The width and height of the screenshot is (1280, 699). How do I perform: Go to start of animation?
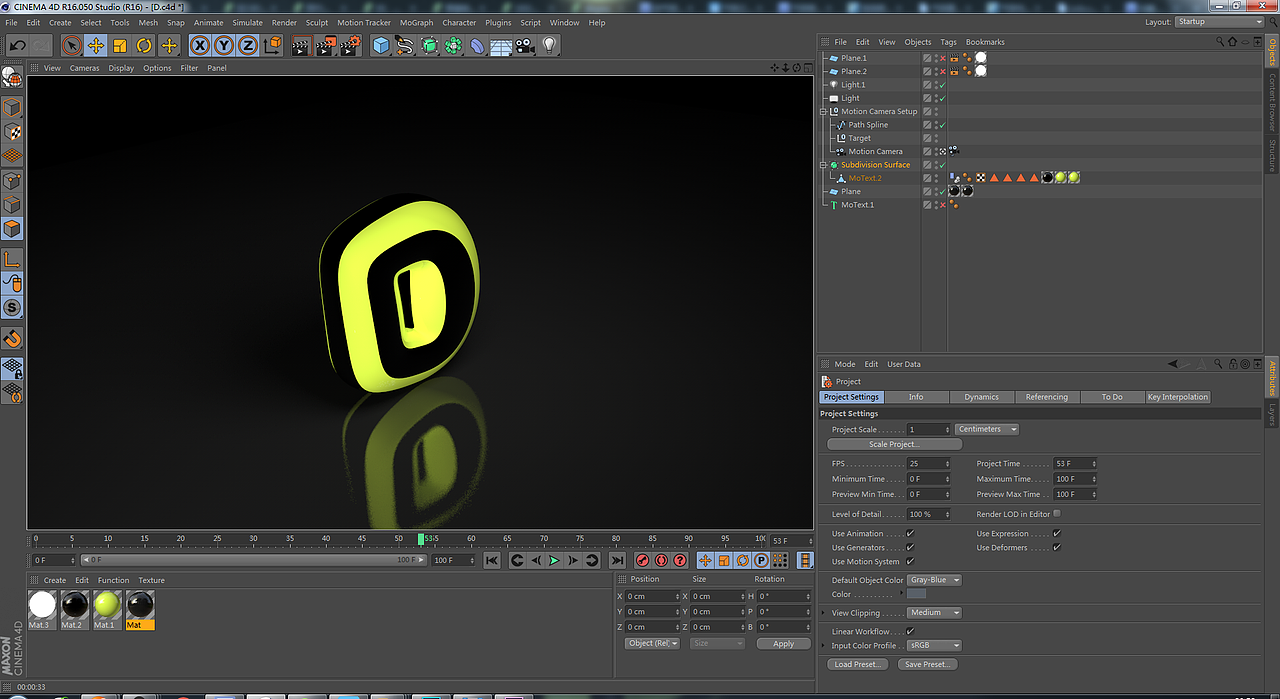click(x=492, y=561)
